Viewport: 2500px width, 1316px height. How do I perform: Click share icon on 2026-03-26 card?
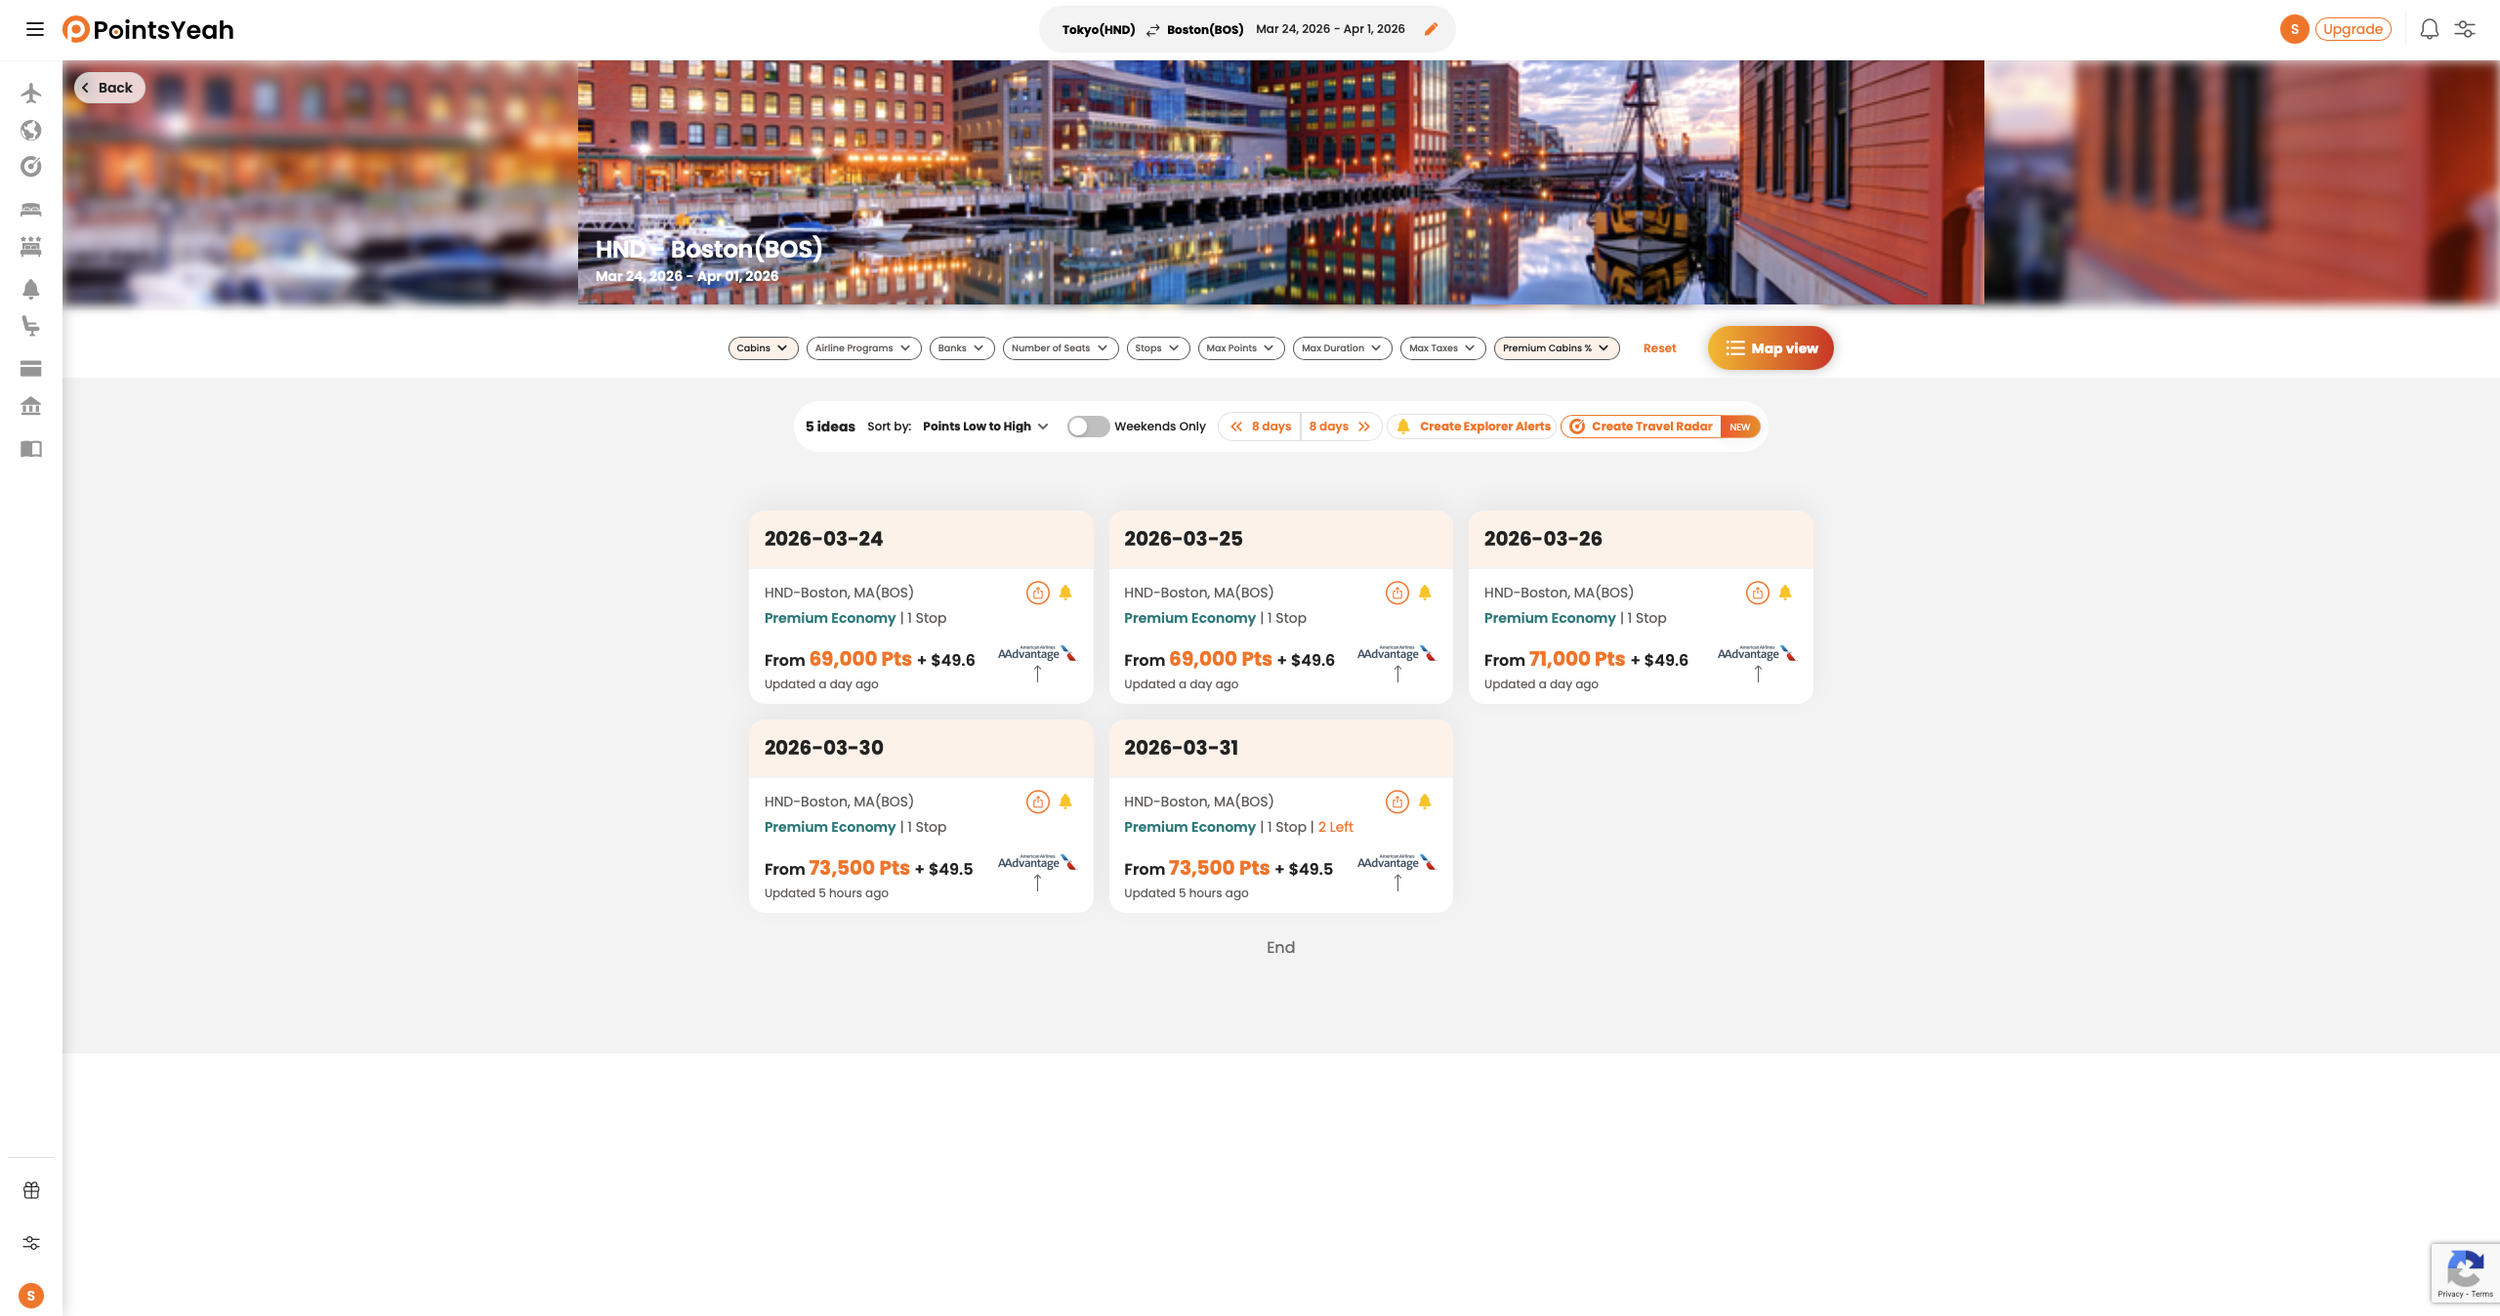[x=1757, y=593]
